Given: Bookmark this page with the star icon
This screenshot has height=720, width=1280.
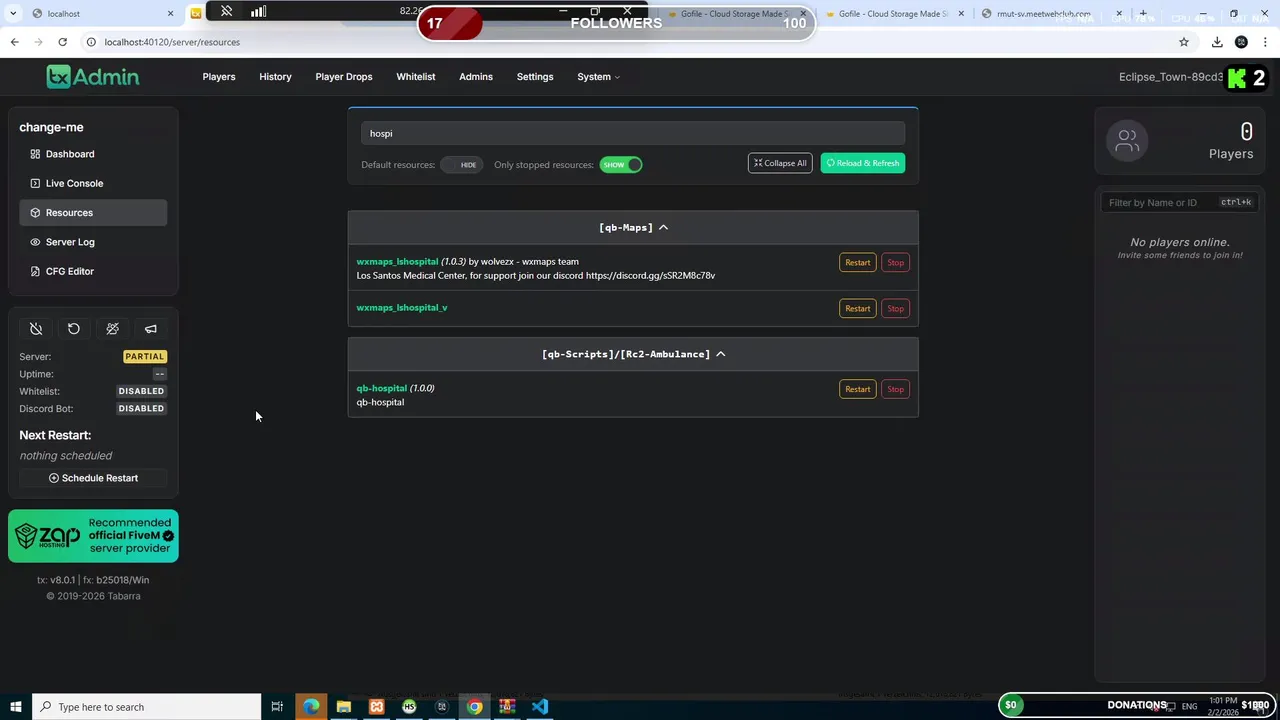Looking at the screenshot, I should [x=1184, y=42].
